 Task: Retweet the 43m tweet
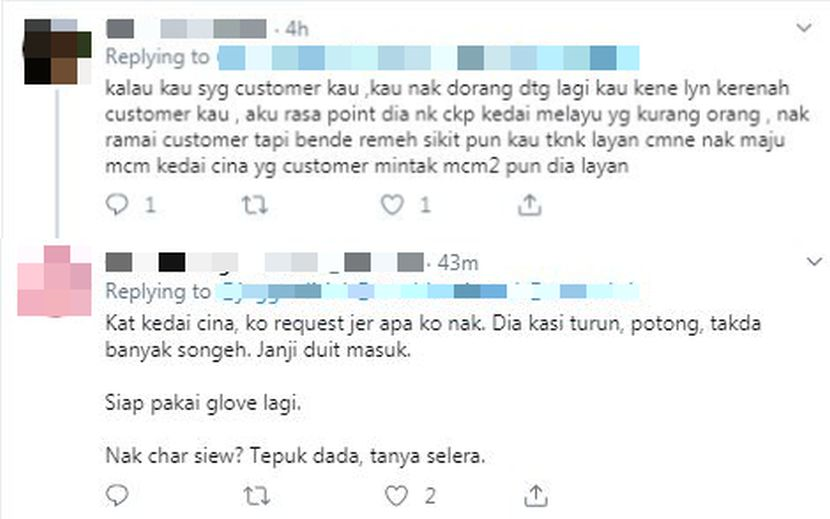pos(257,496)
